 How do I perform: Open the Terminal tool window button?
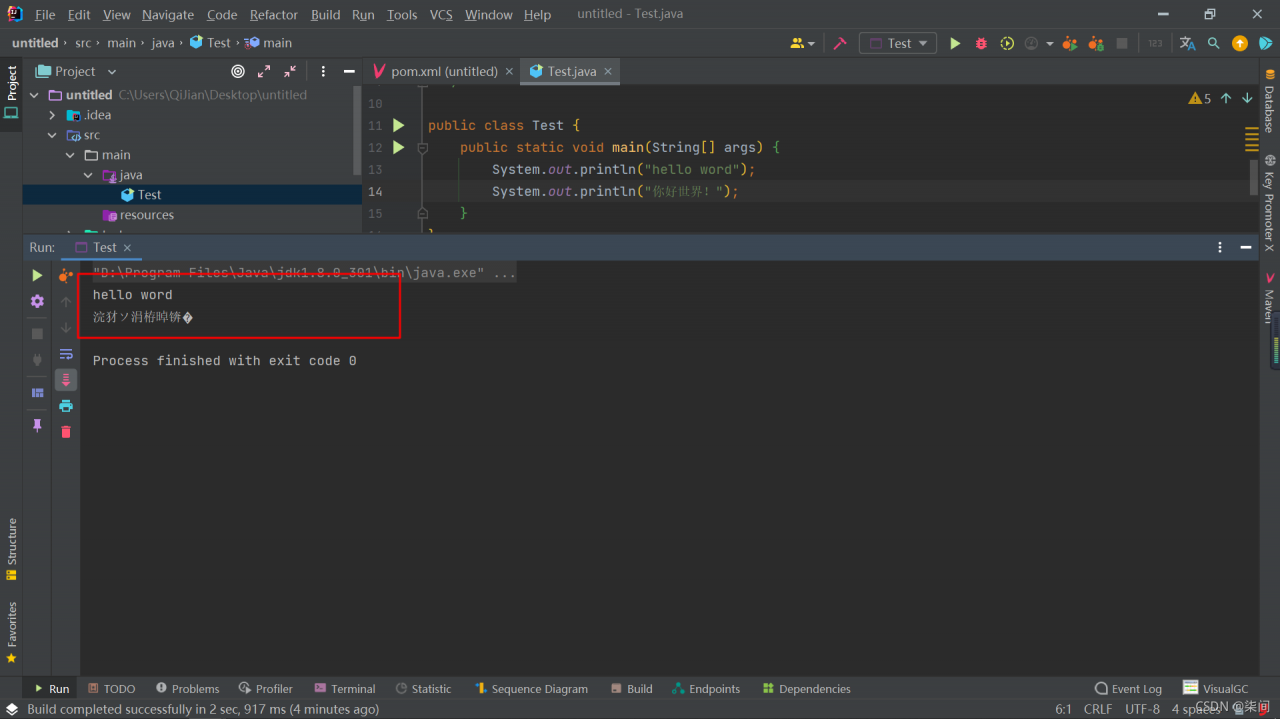(x=345, y=689)
